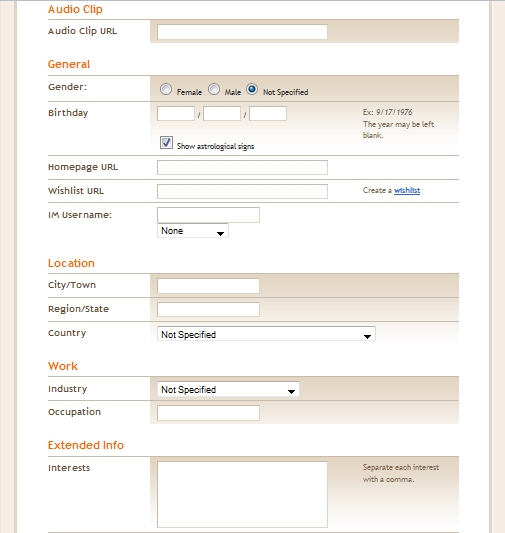This screenshot has height=533, width=505.
Task: Select the Female gender radio button
Action: (166, 89)
